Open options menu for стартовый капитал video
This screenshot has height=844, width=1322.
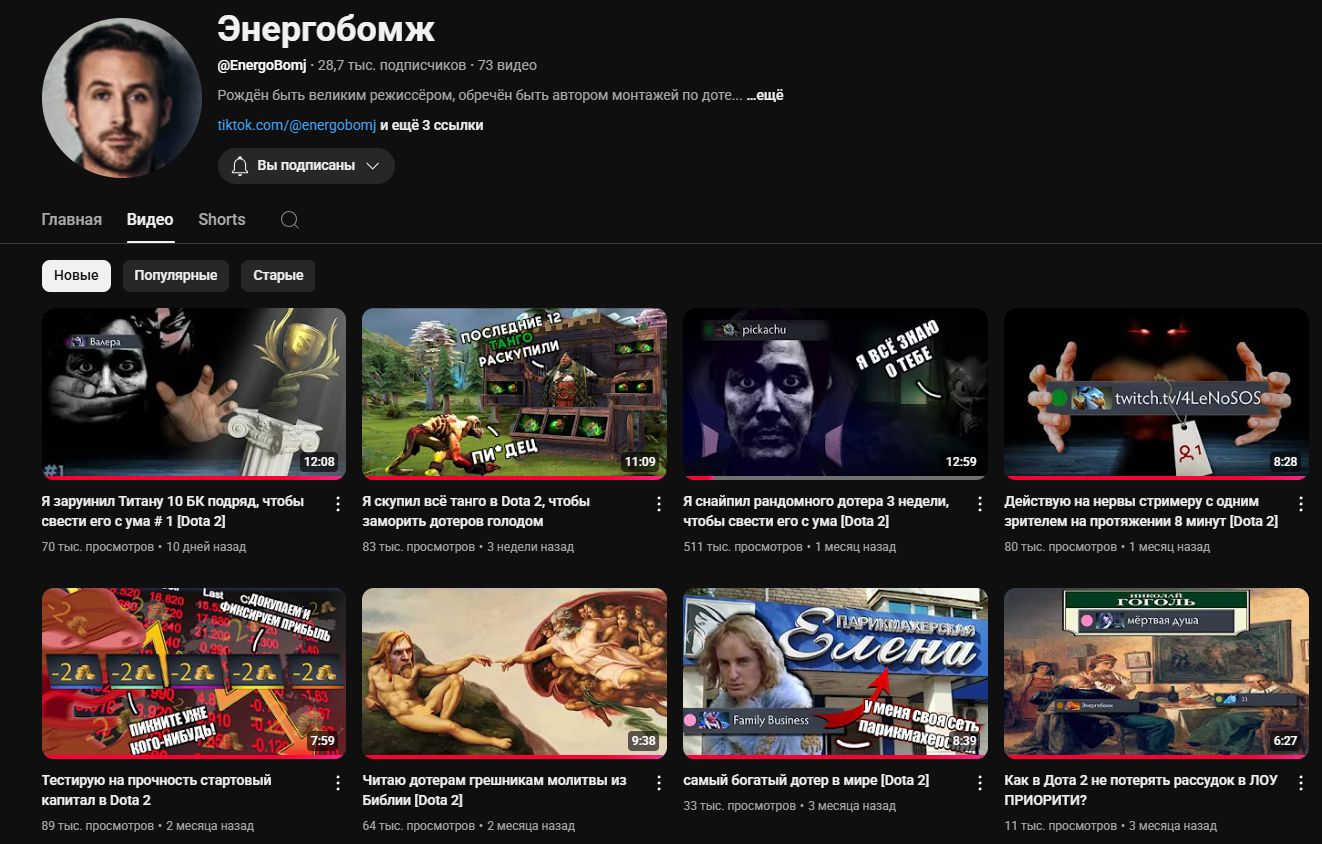tap(338, 783)
